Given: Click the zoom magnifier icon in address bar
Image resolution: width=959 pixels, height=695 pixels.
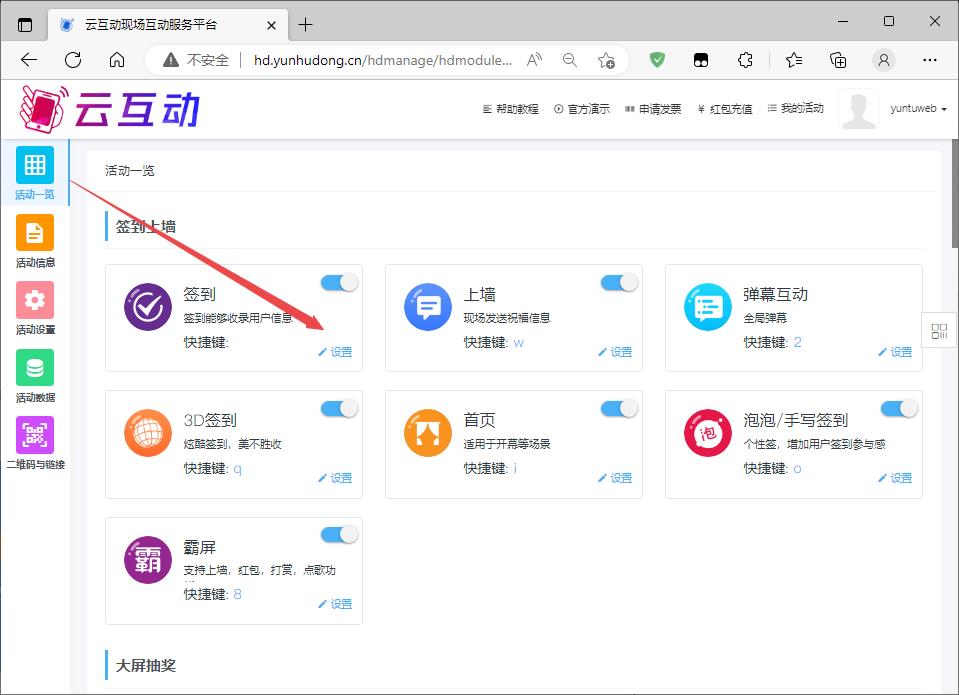Looking at the screenshot, I should point(570,60).
